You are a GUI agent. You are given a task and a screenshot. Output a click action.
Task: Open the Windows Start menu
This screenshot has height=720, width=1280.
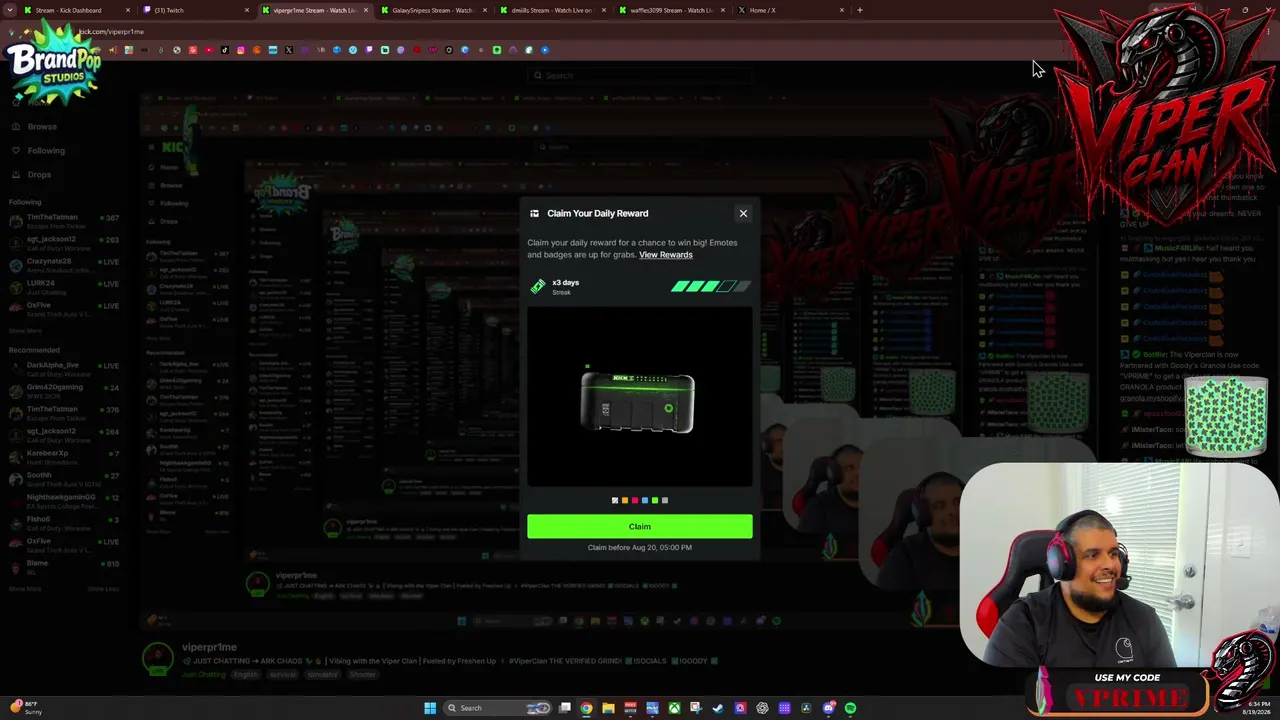tap(430, 708)
